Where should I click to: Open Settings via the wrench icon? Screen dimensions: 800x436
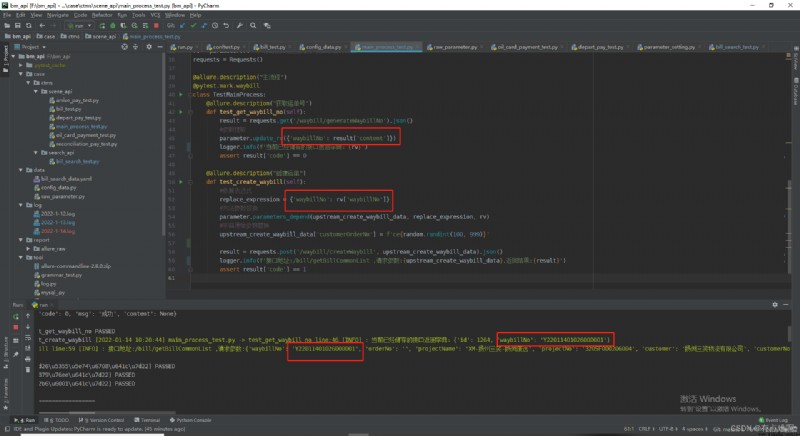239,25
